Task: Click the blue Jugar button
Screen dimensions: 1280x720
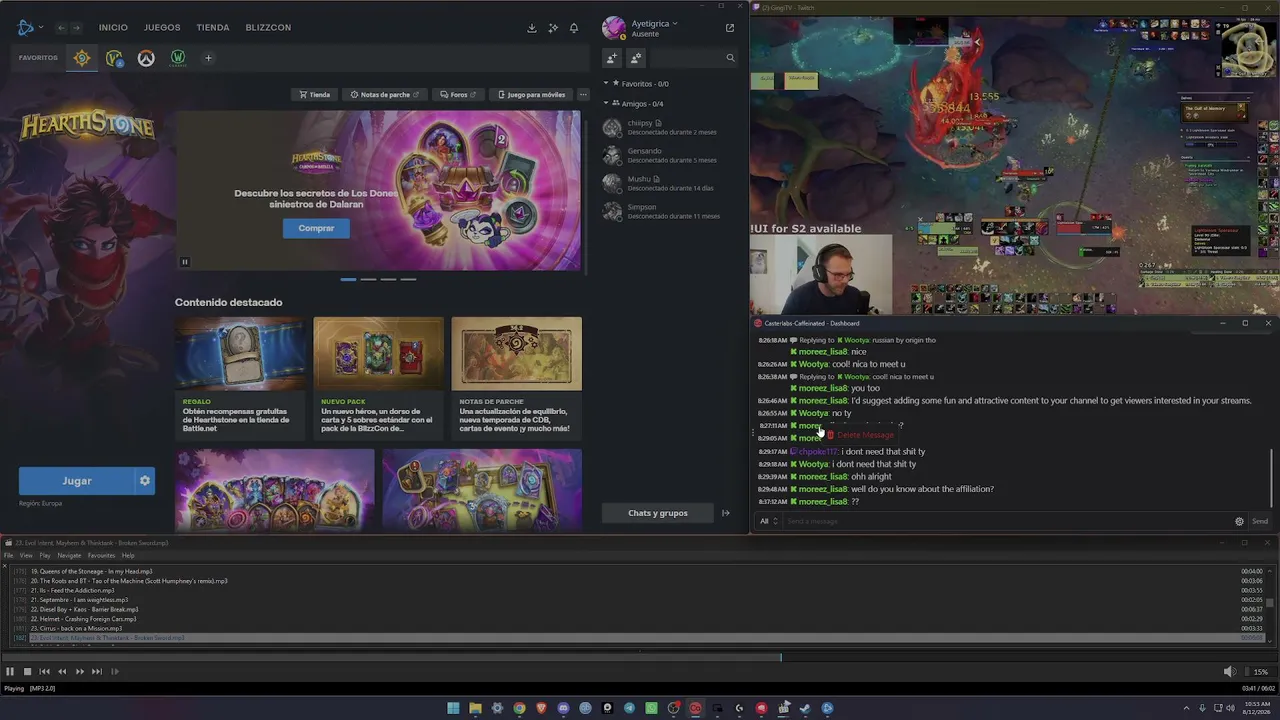Action: pyautogui.click(x=76, y=481)
